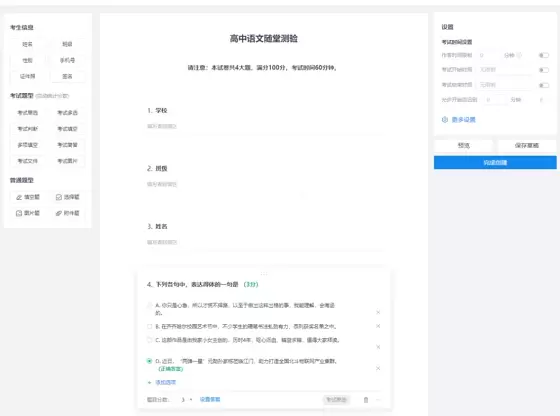
Task: Open the question score dropdown showing 3
Action: pos(186,400)
